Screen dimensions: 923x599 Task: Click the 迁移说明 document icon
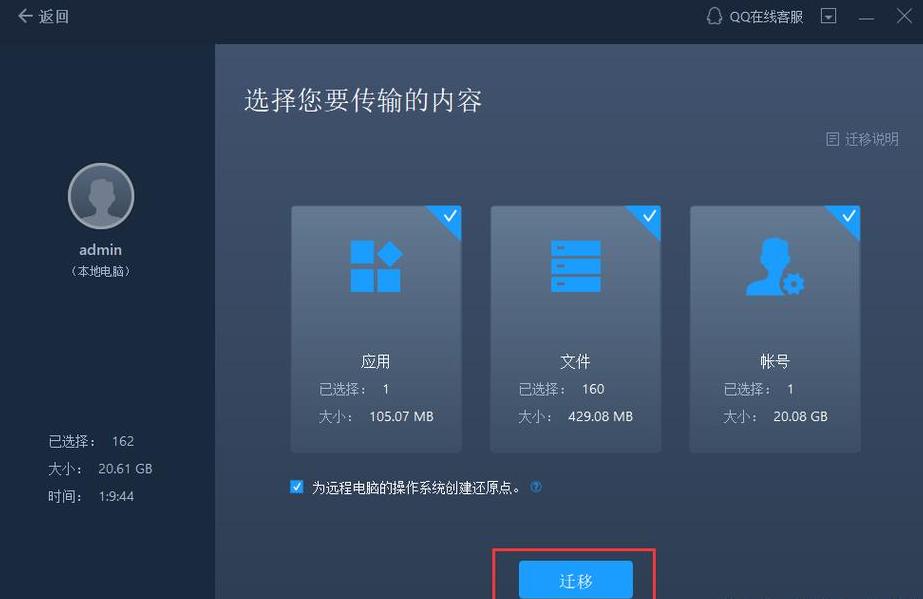(x=832, y=139)
